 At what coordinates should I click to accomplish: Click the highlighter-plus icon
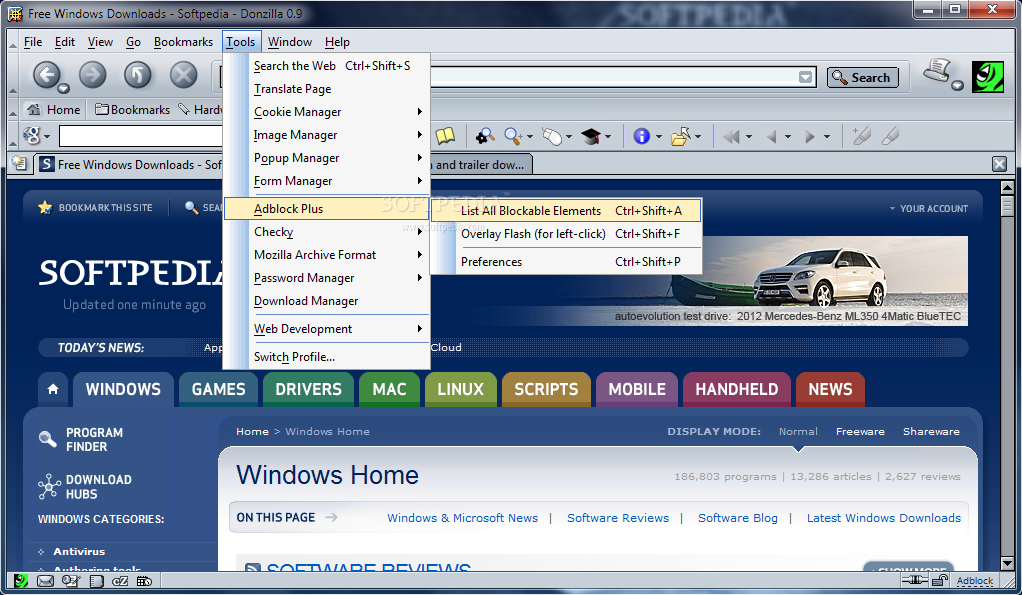click(861, 136)
